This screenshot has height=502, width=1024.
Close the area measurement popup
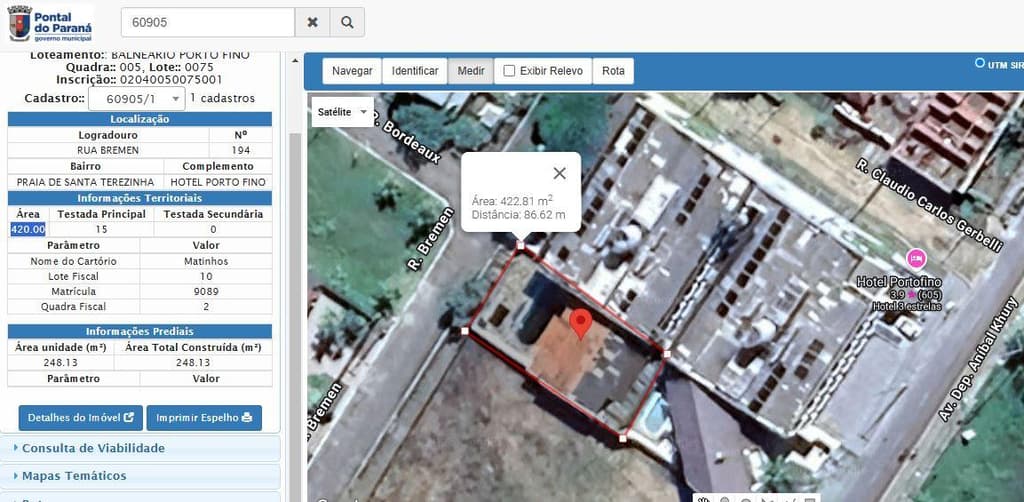(560, 173)
